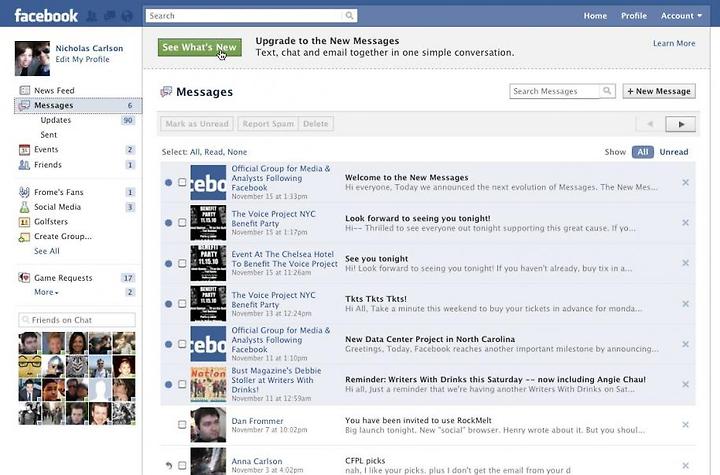Click the Social Media group flask icon

[24, 207]
